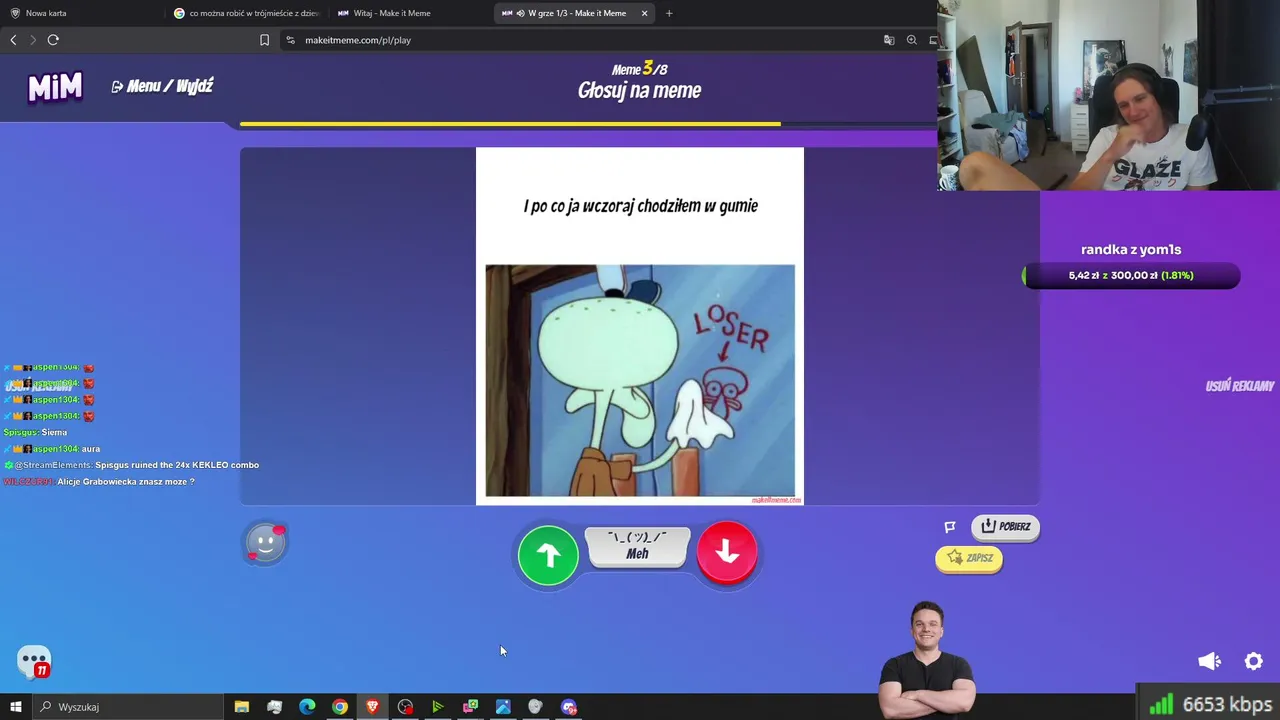Go forward in browser history

click(x=33, y=40)
